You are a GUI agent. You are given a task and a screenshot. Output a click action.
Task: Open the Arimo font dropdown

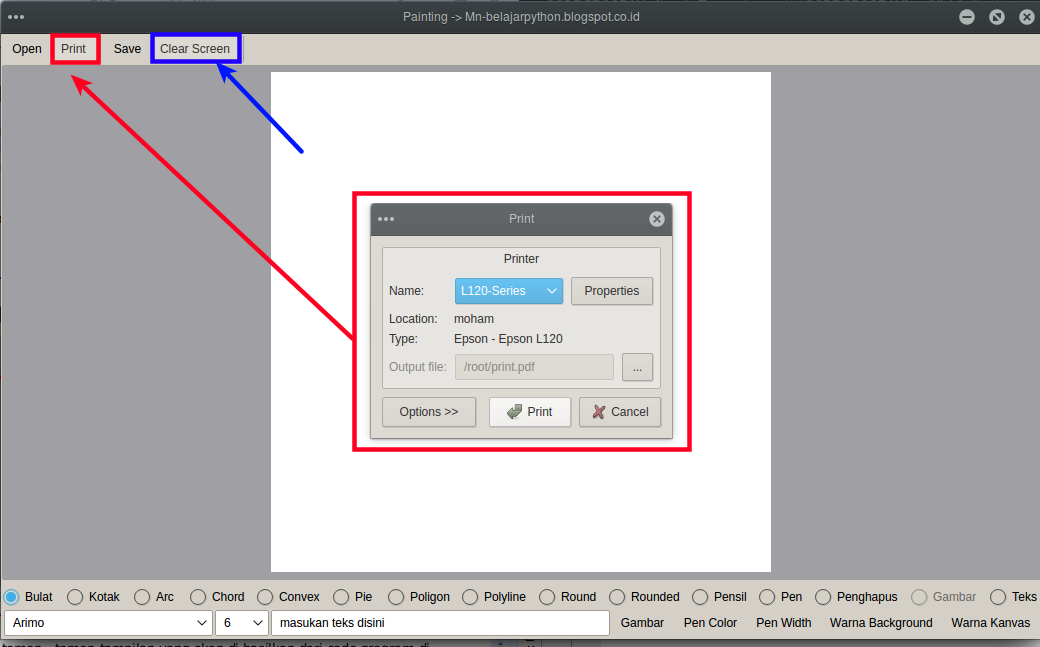(x=107, y=623)
